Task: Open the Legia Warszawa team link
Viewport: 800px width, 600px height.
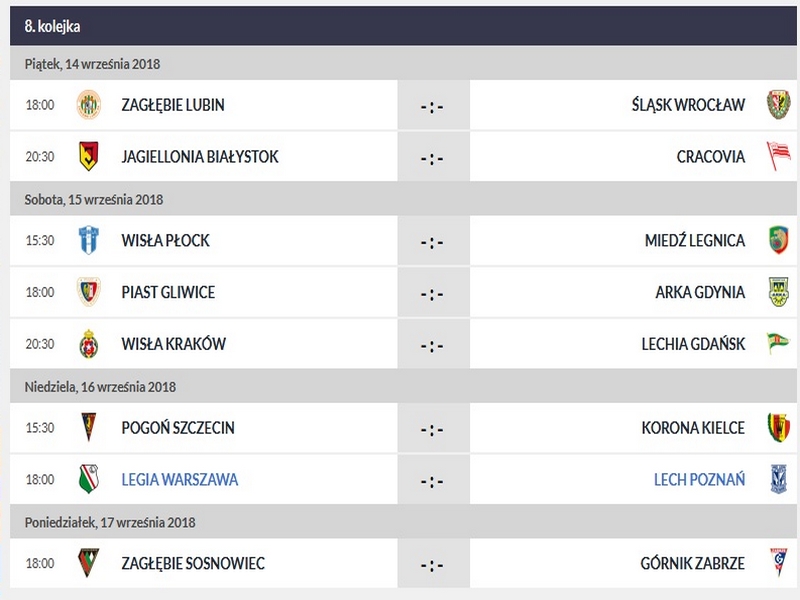Action: (180, 480)
